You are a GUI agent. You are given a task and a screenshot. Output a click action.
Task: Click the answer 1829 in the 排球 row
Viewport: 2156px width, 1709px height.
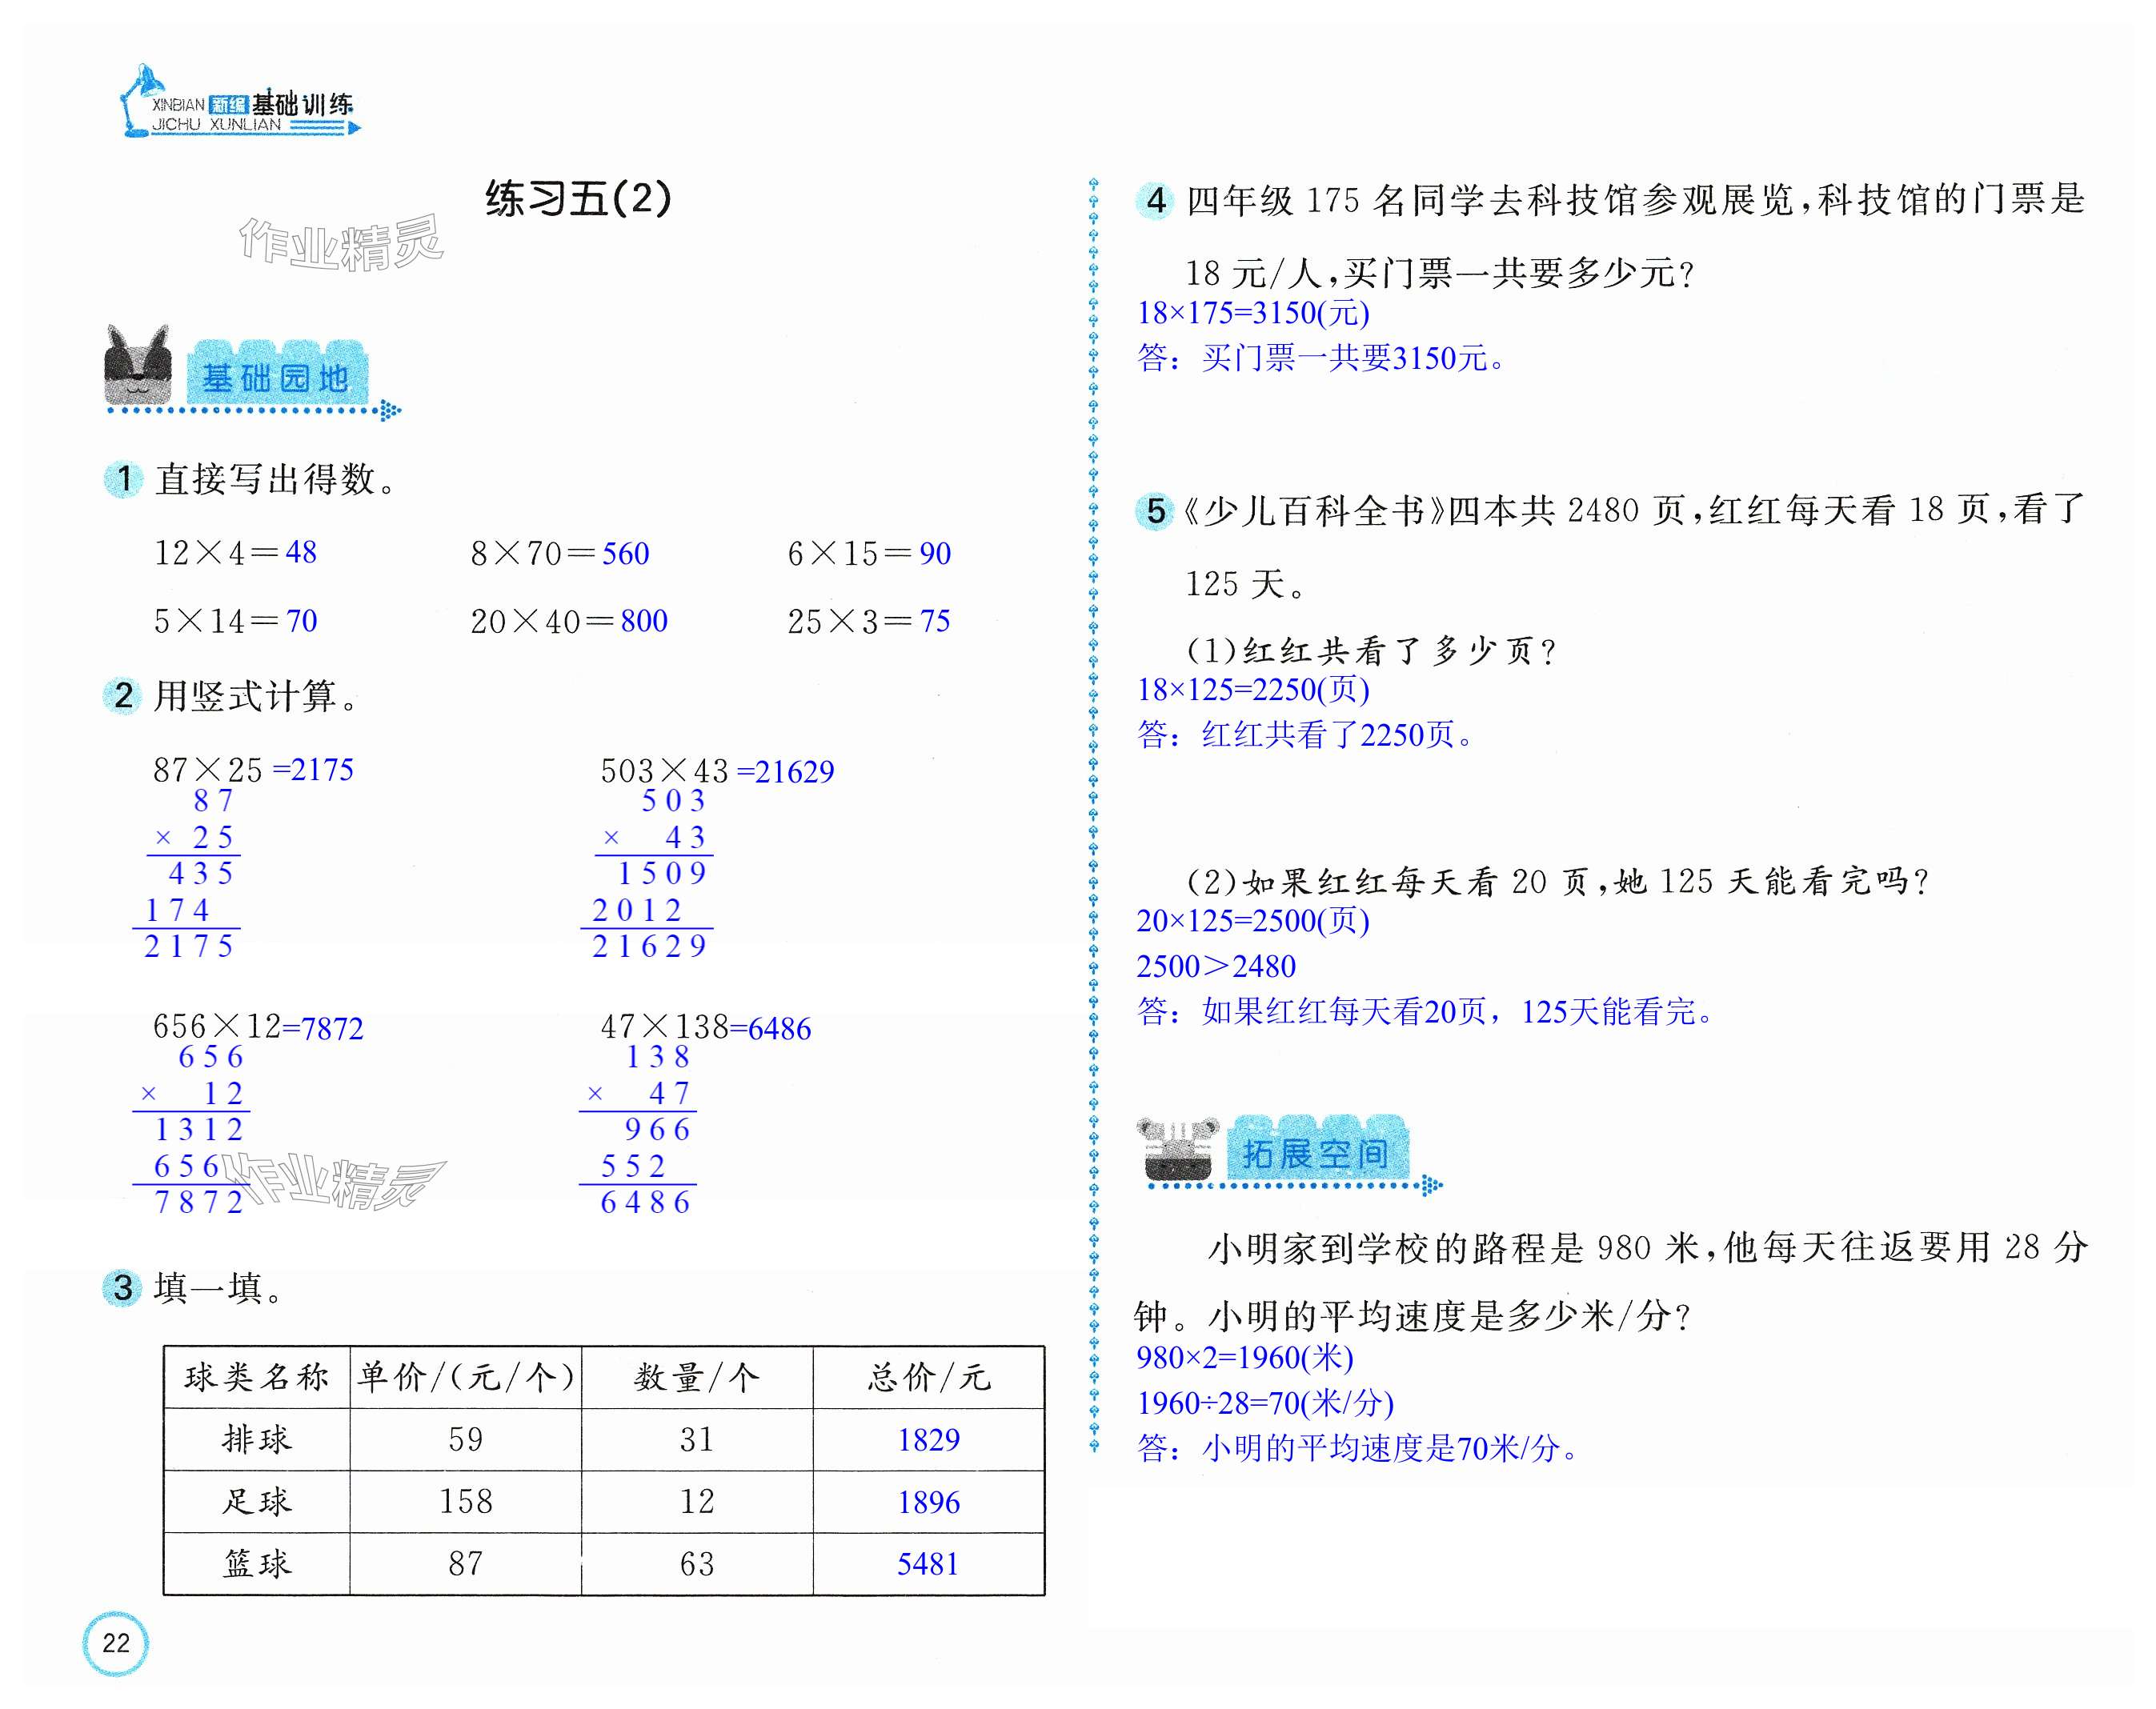[928, 1439]
